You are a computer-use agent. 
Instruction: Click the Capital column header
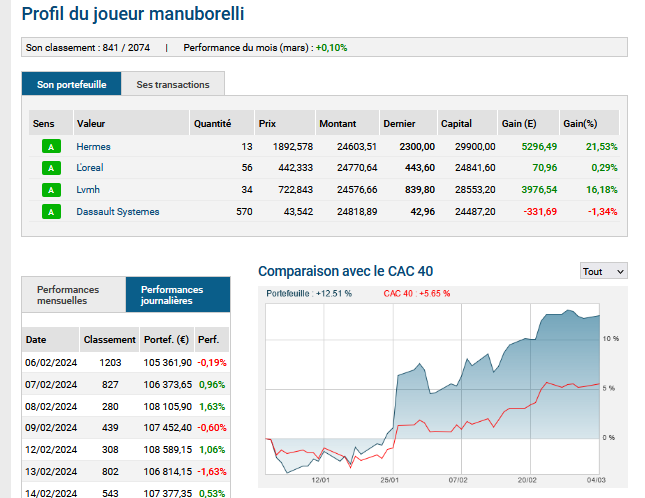tap(467, 123)
